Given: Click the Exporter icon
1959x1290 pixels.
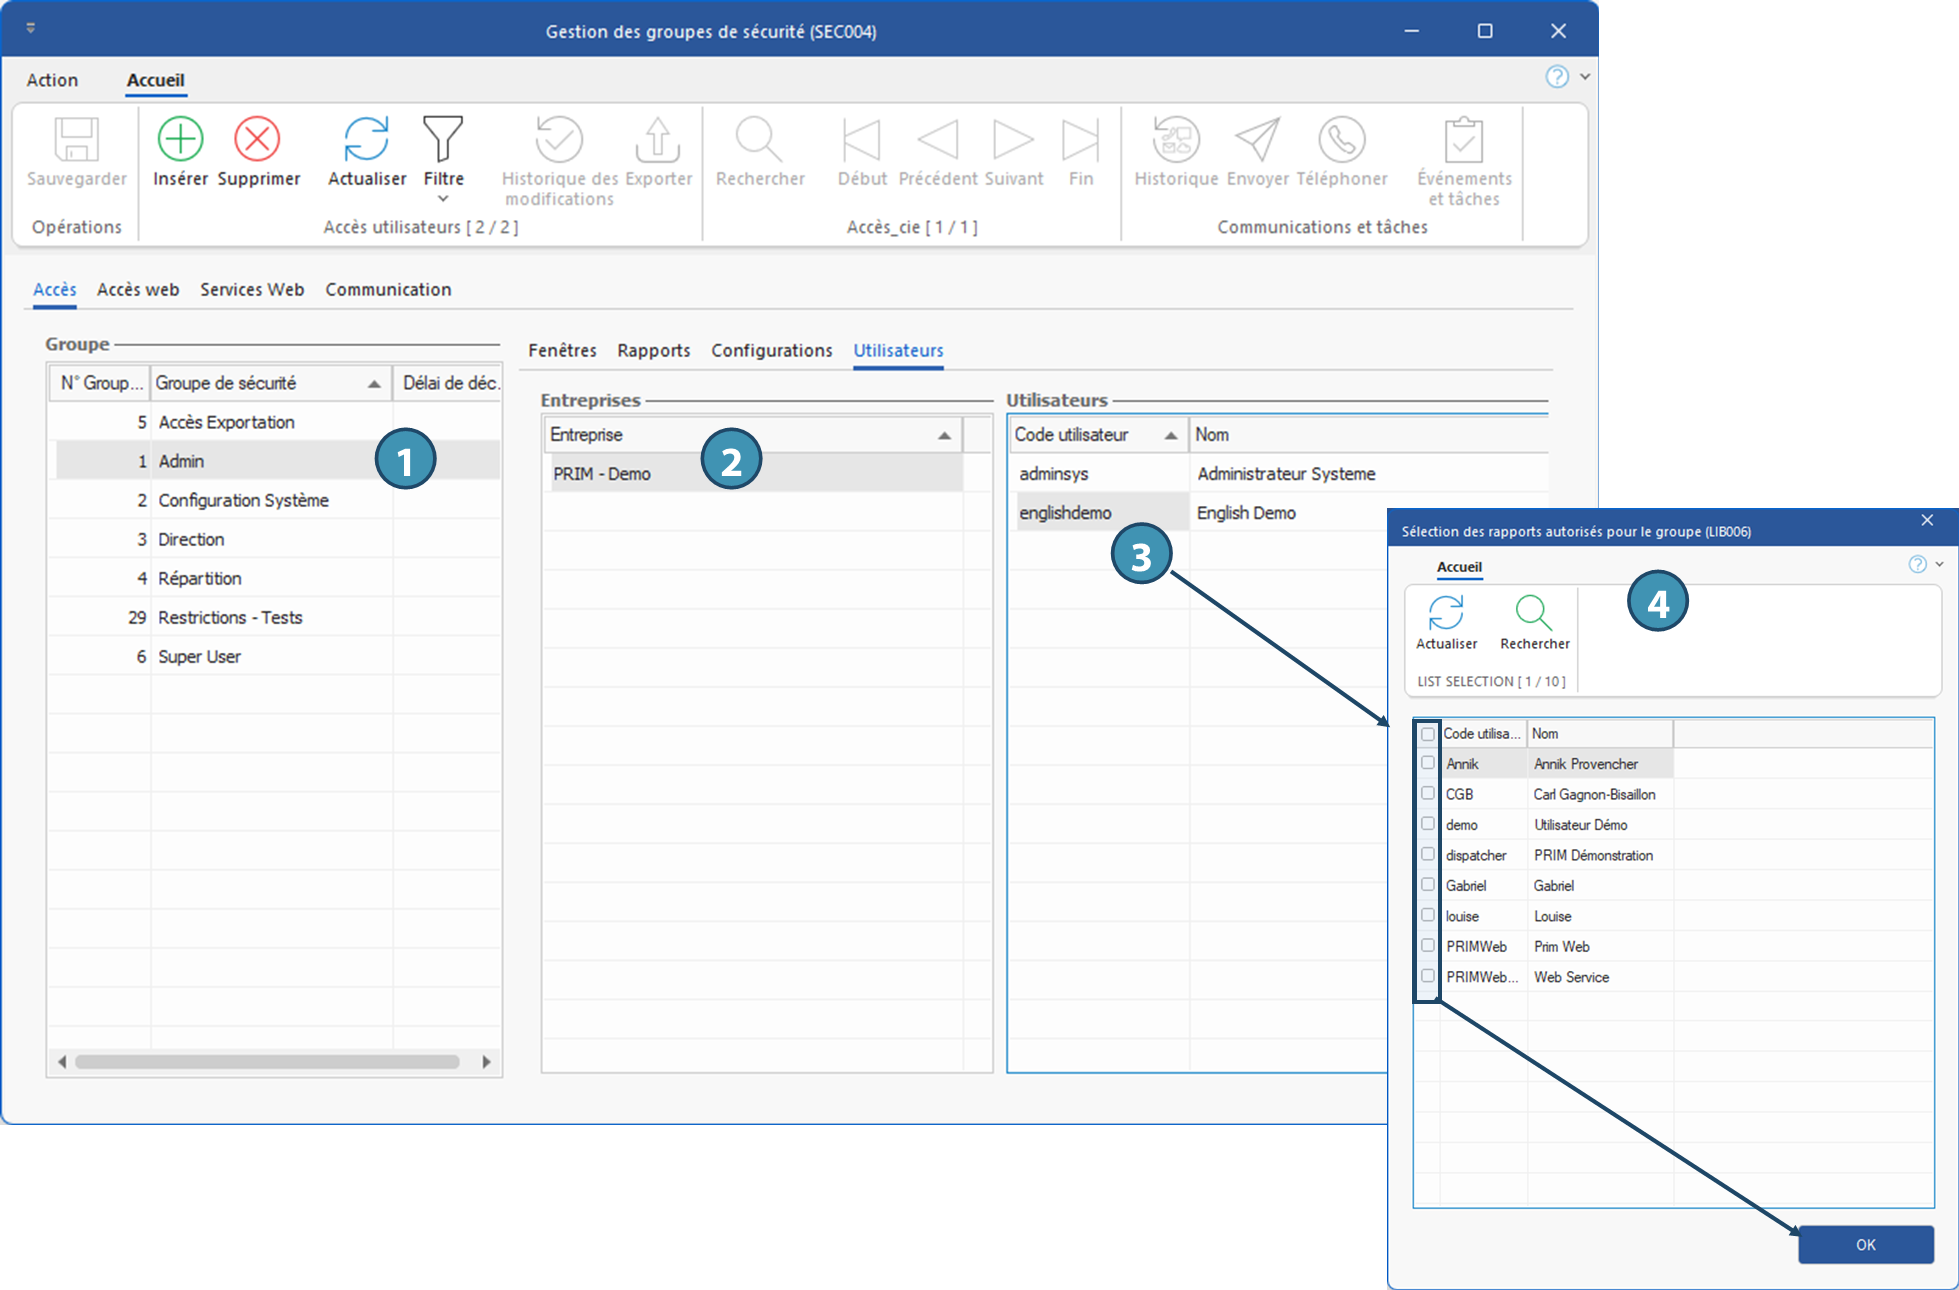Looking at the screenshot, I should pyautogui.click(x=658, y=139).
